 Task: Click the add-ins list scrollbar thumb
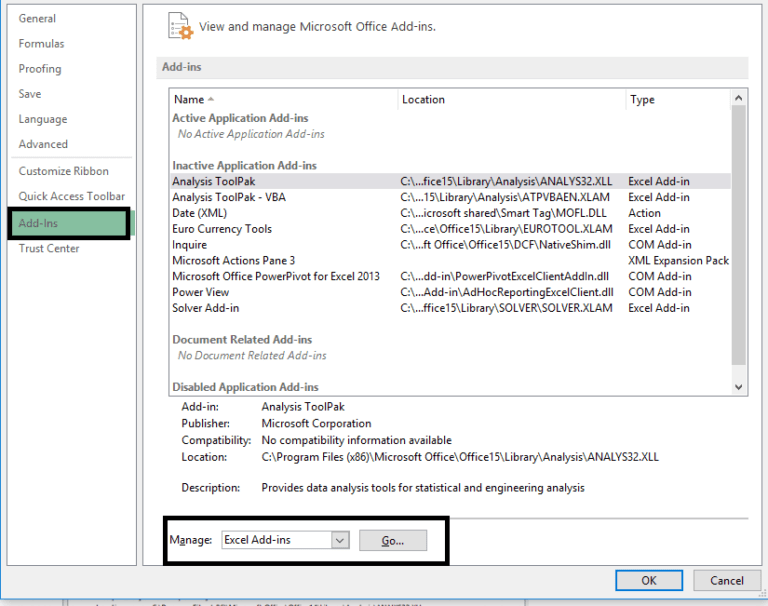pos(739,235)
